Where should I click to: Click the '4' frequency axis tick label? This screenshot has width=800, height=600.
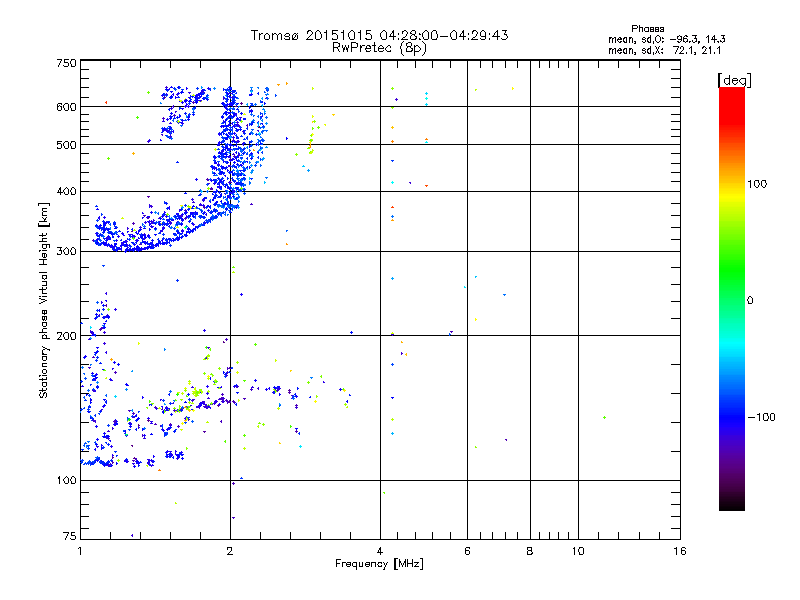[380, 551]
